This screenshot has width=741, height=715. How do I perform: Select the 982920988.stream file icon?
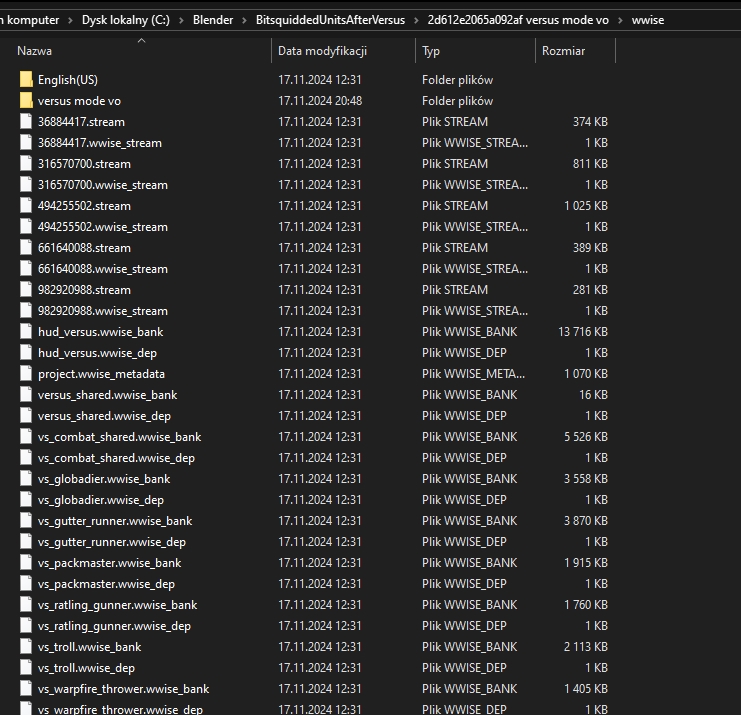coord(26,290)
